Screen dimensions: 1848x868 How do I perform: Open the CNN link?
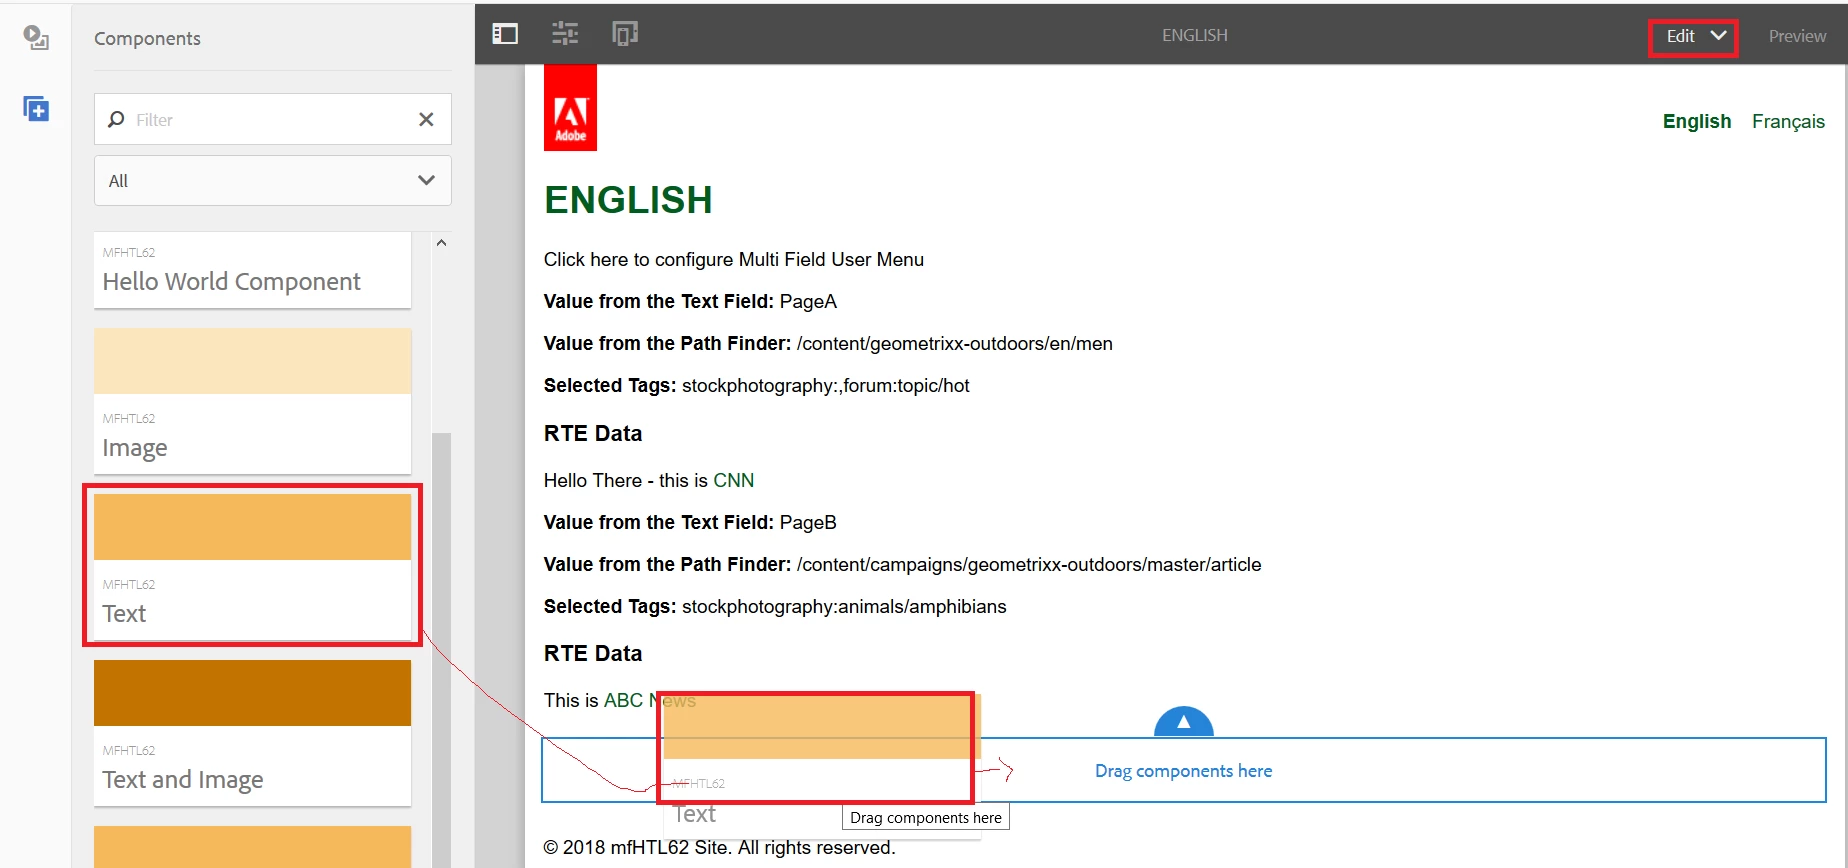click(734, 480)
